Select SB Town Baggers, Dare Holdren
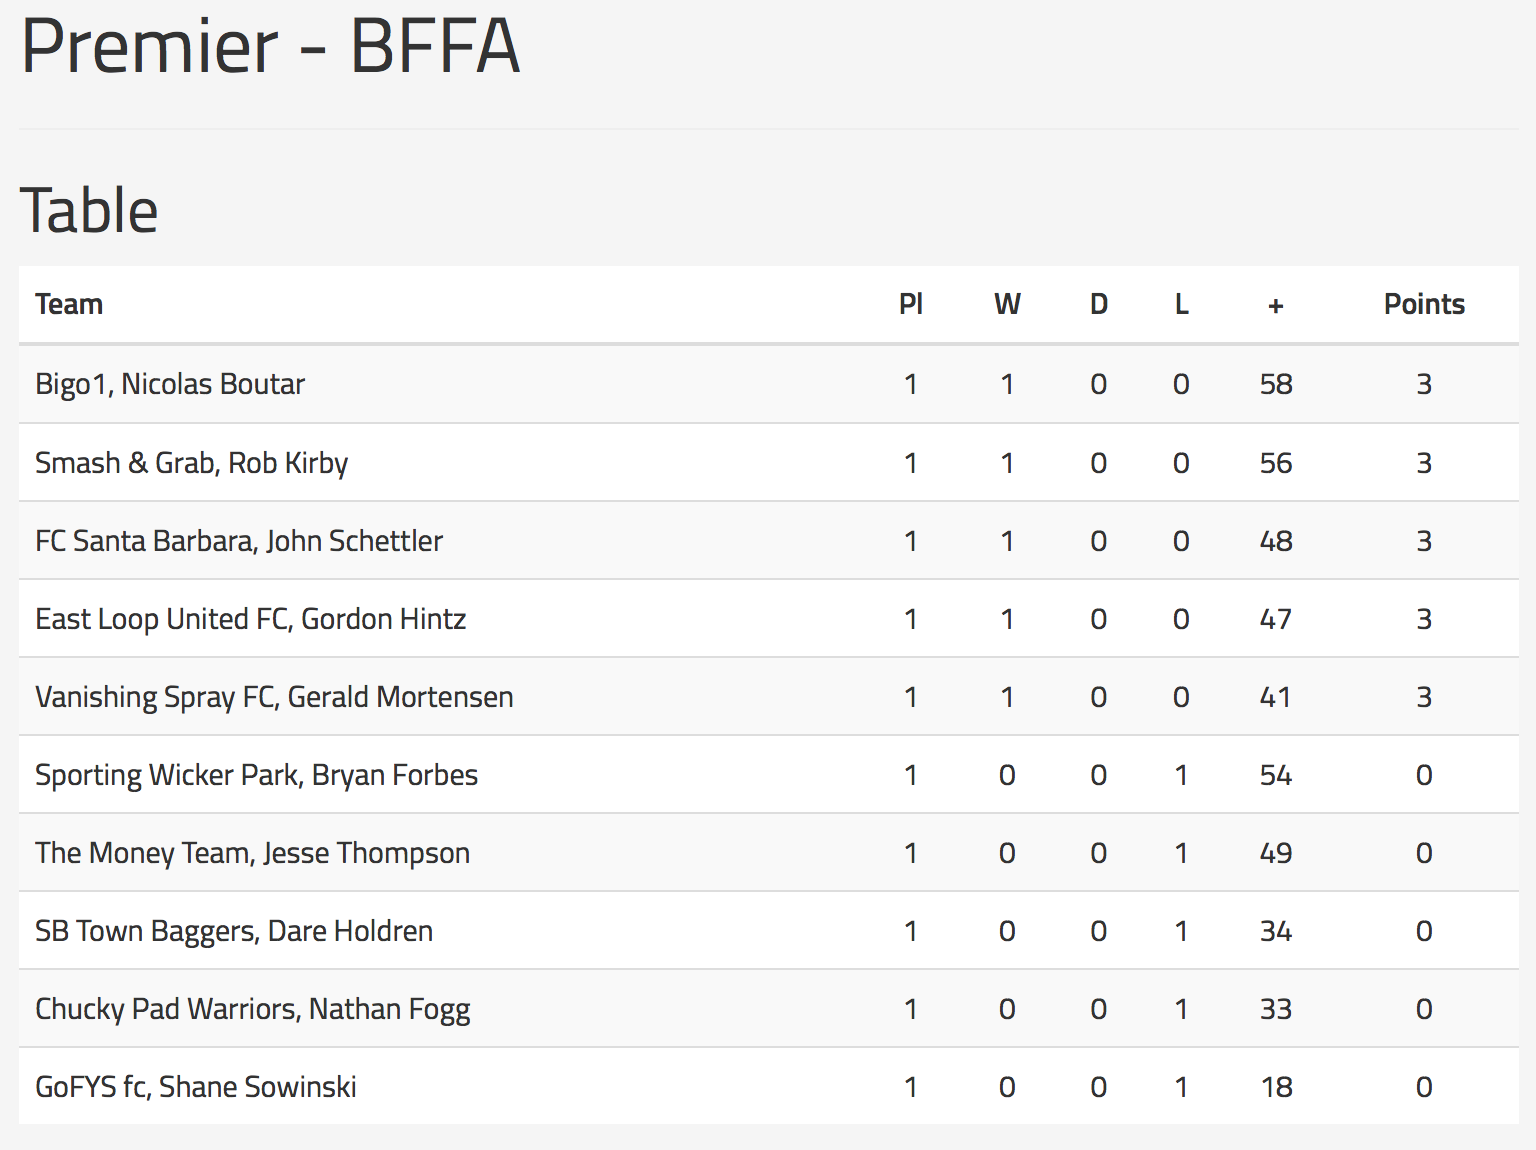 (768, 931)
